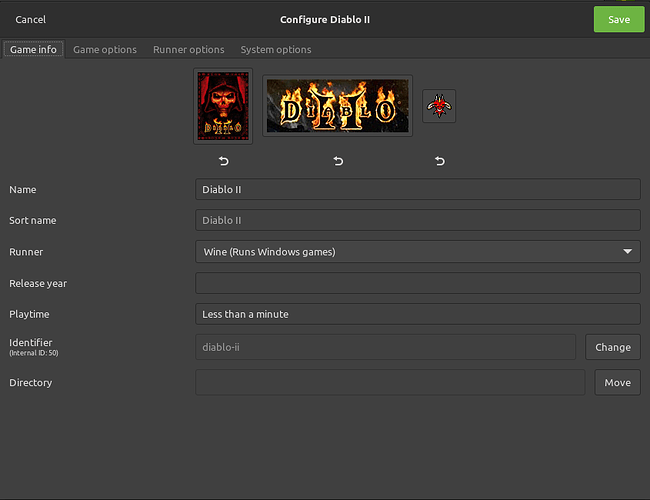Switch to the Game options tab

click(105, 49)
